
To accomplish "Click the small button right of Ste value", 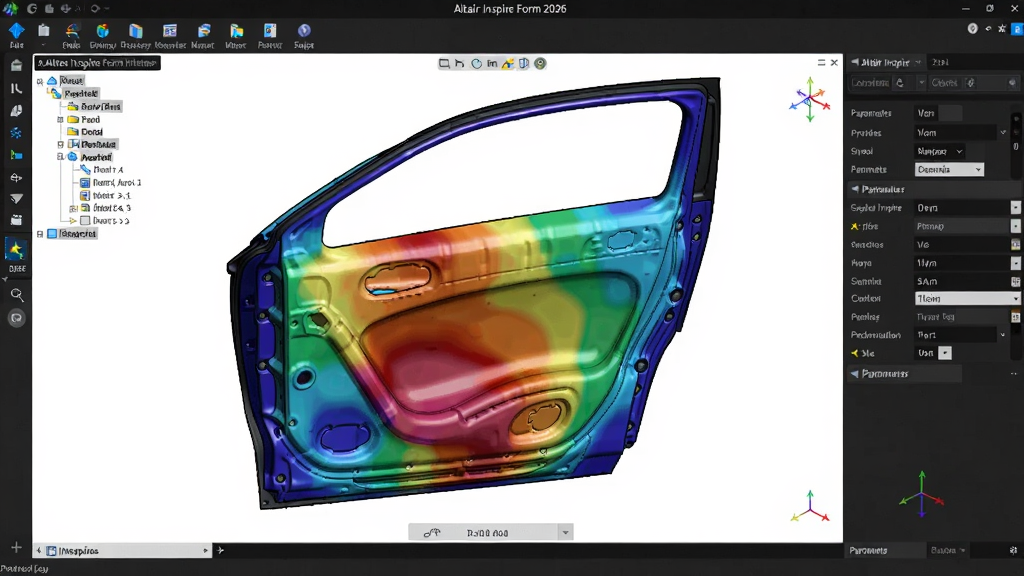I will pyautogui.click(x=945, y=353).
